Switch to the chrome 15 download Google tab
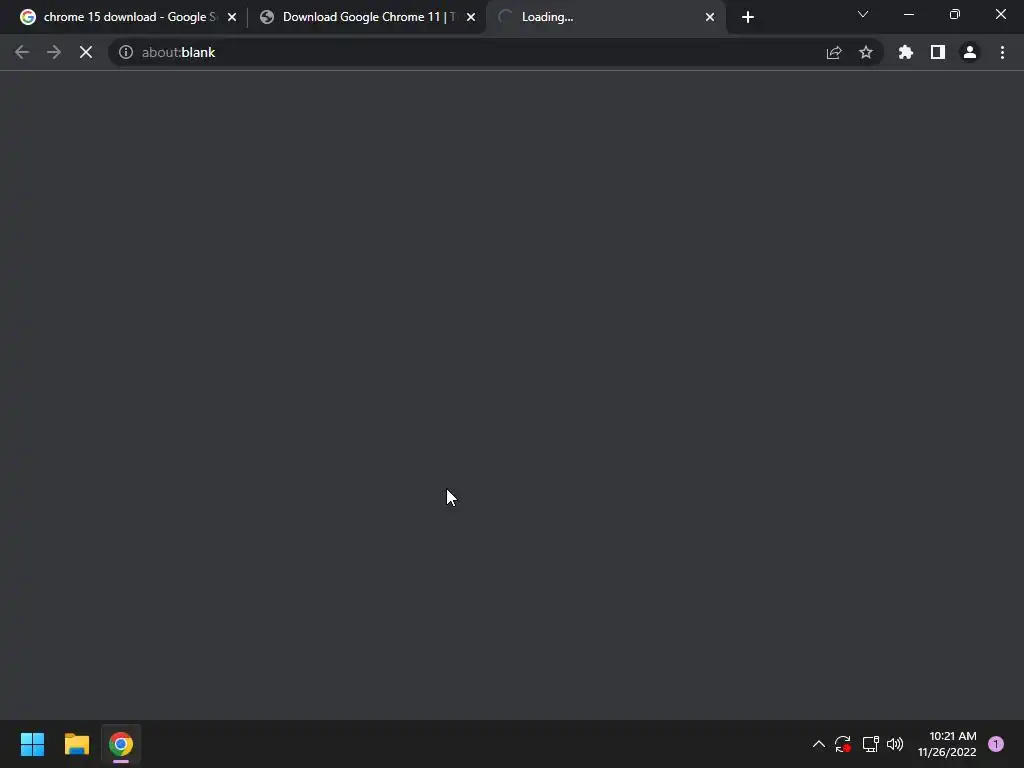Viewport: 1024px width, 768px height. point(124,17)
